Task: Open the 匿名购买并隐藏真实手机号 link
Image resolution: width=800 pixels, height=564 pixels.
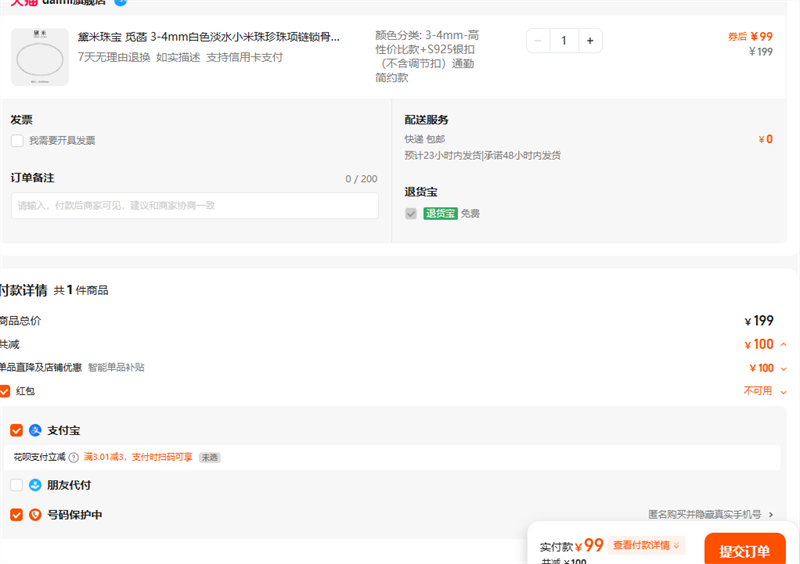Action: [x=711, y=515]
